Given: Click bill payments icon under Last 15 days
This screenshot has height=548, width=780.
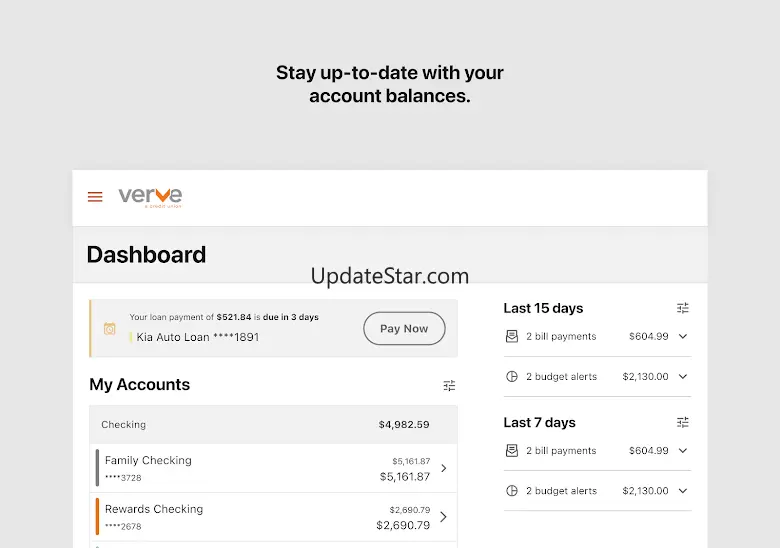Looking at the screenshot, I should pos(512,337).
